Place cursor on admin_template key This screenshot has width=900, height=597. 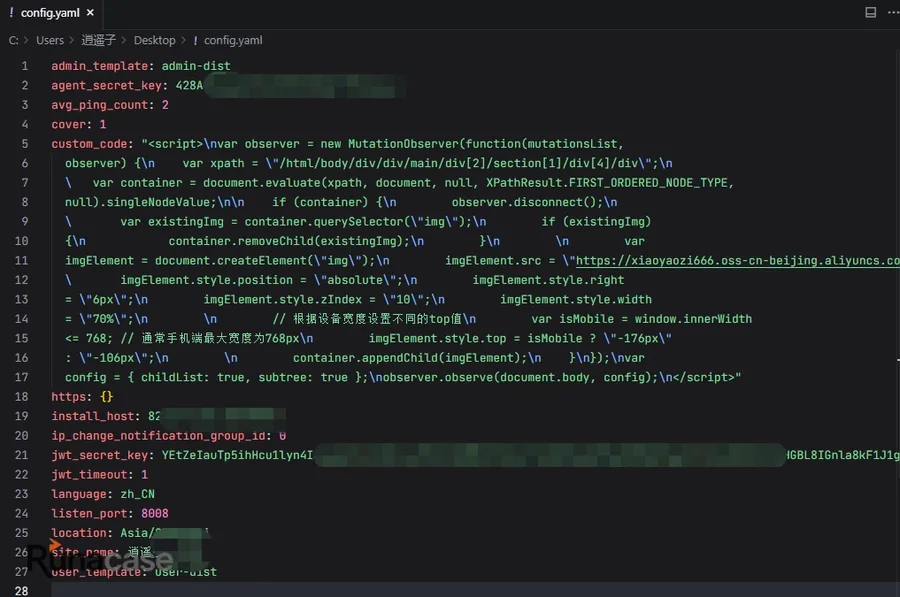tap(99, 66)
